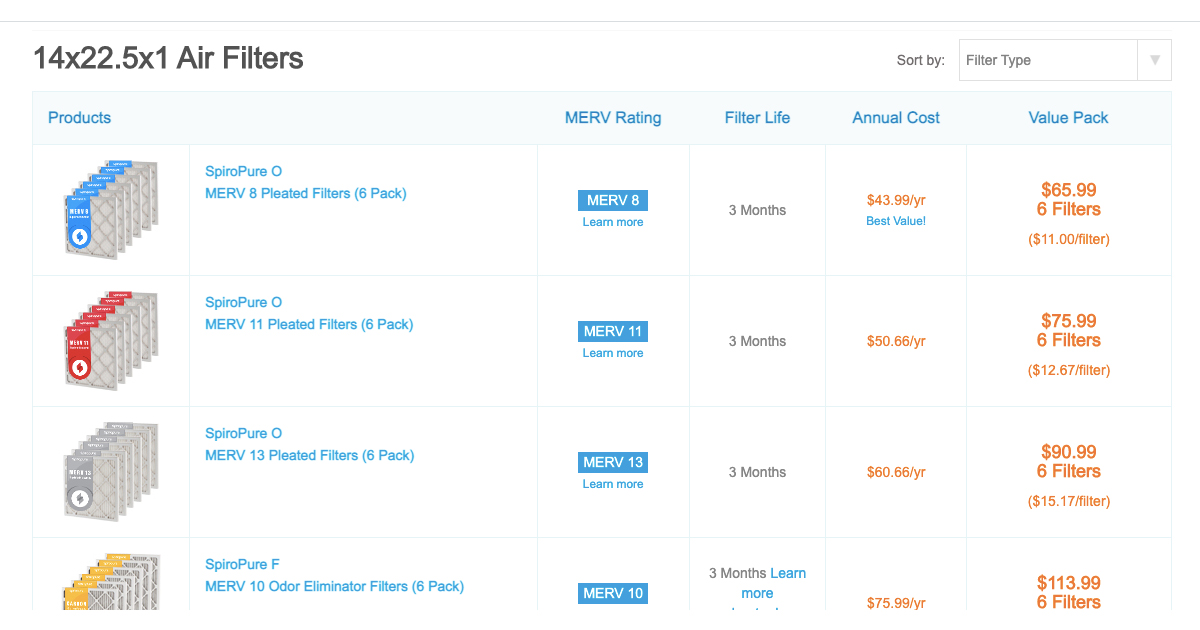This screenshot has width=1200, height=630.
Task: Click the SpiroPure F brand link
Action: coord(243,564)
